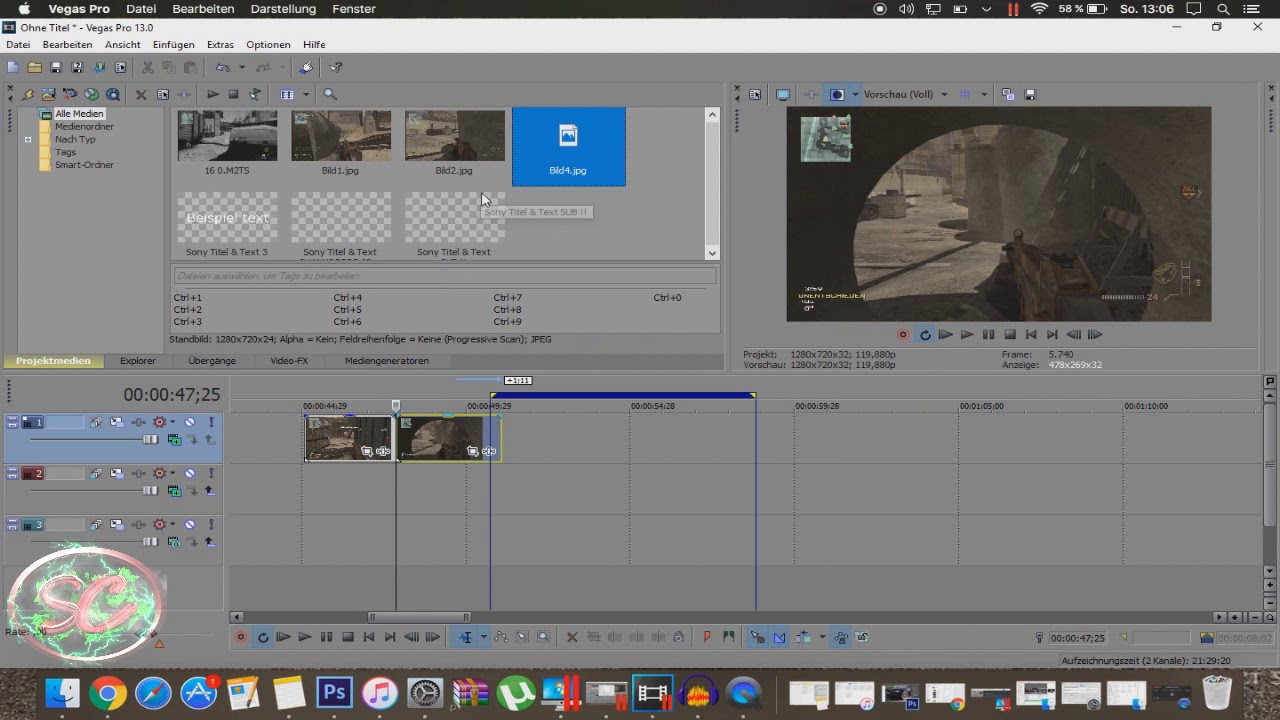
Task: Toggle loop playback in timeline transport
Action: 262,637
